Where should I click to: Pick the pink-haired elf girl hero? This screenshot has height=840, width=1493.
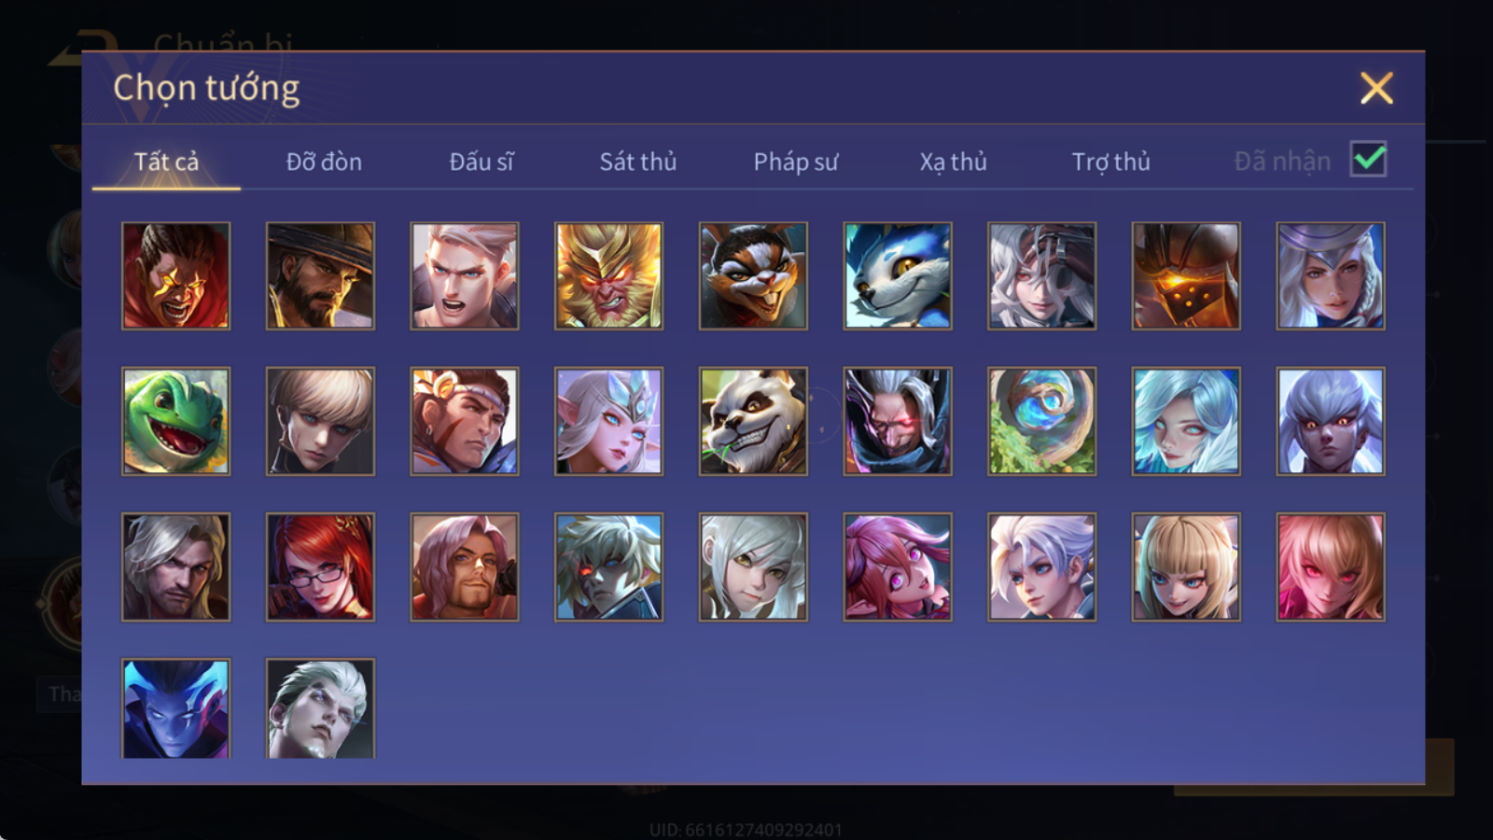pos(898,567)
